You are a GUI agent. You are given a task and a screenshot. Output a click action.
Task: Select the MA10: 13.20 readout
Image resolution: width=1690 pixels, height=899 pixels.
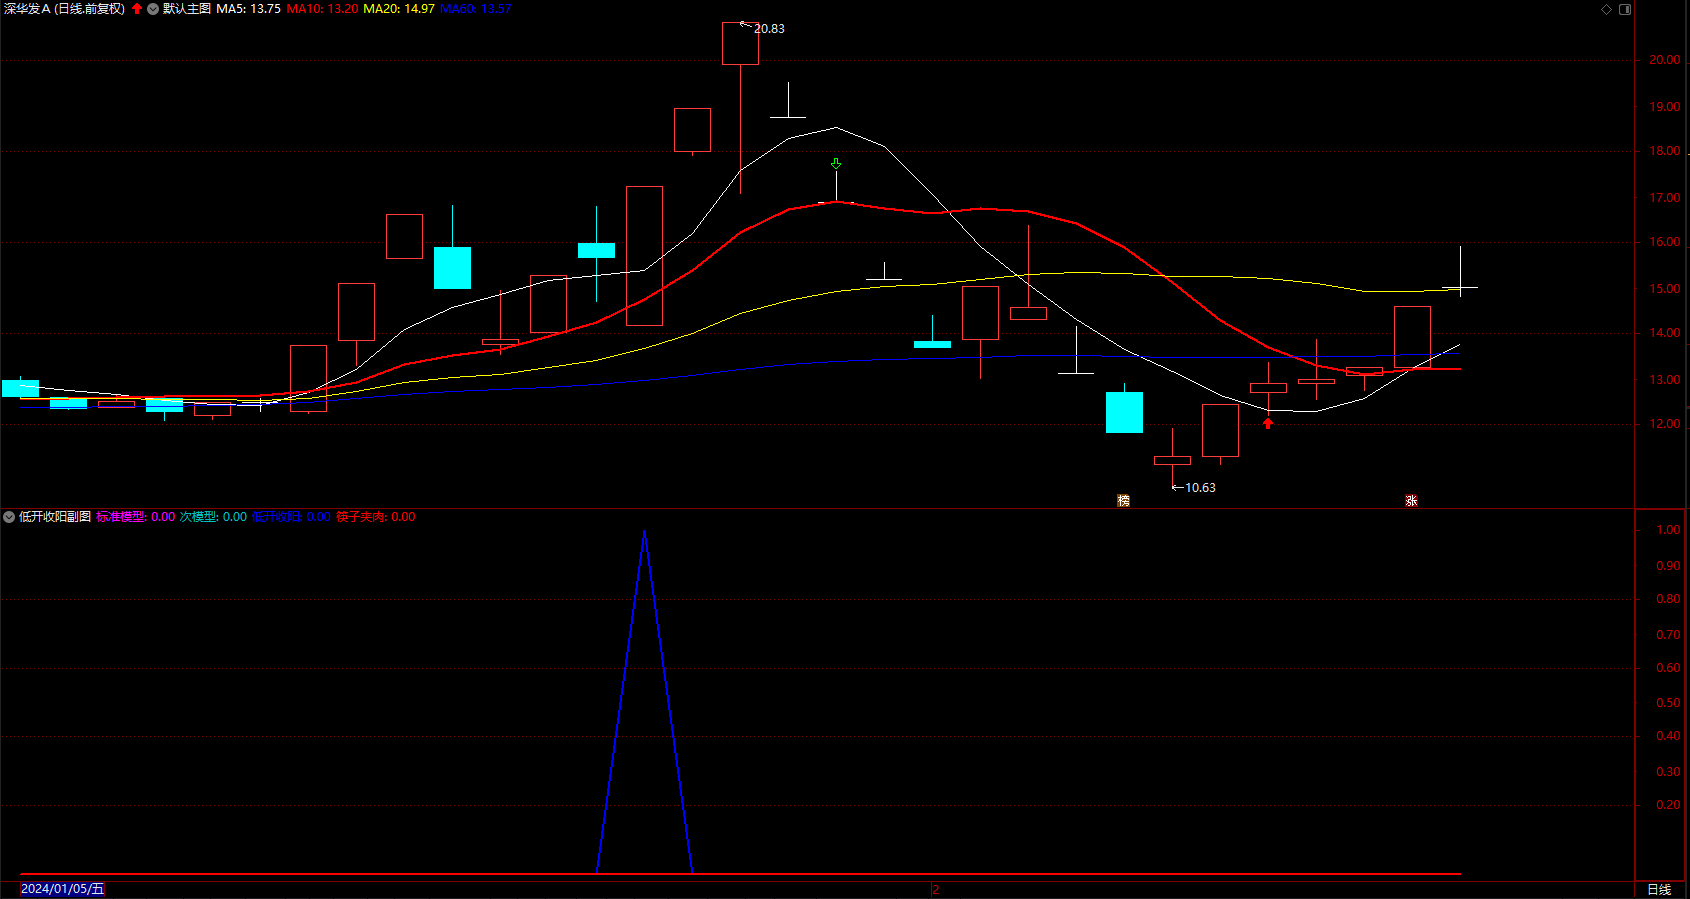click(322, 9)
